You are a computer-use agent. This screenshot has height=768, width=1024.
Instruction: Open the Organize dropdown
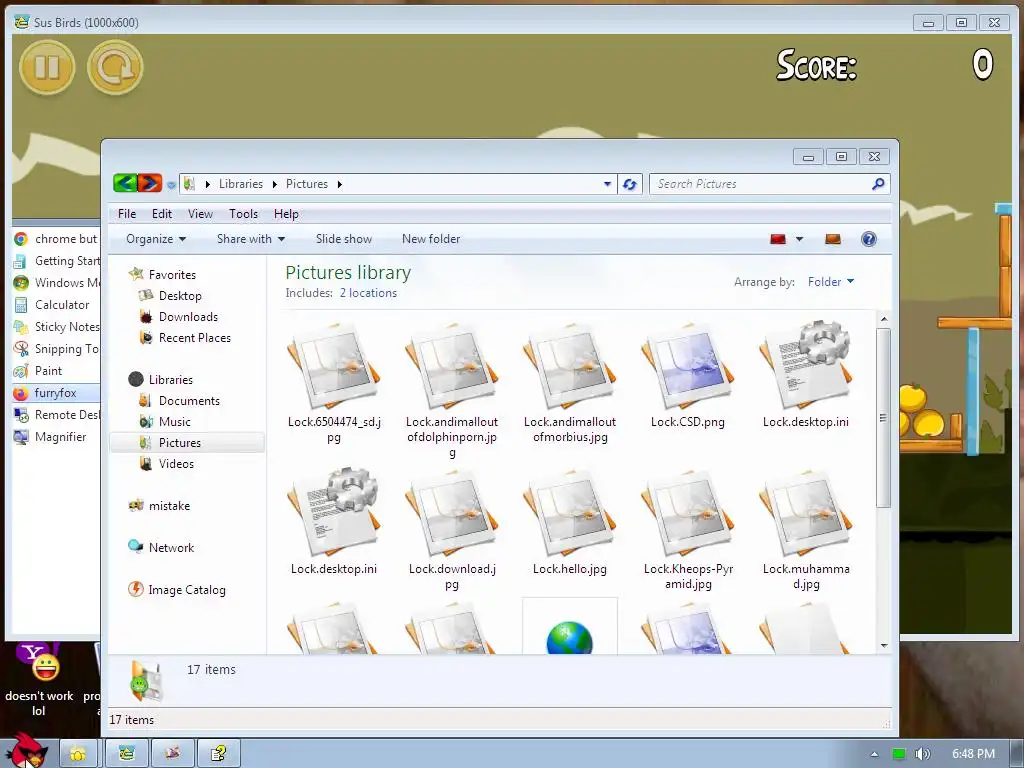[x=156, y=239]
